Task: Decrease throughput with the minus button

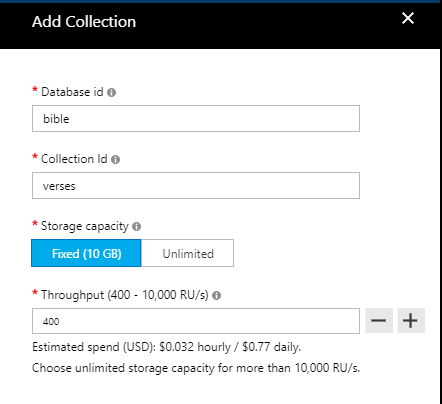Action: point(379,321)
